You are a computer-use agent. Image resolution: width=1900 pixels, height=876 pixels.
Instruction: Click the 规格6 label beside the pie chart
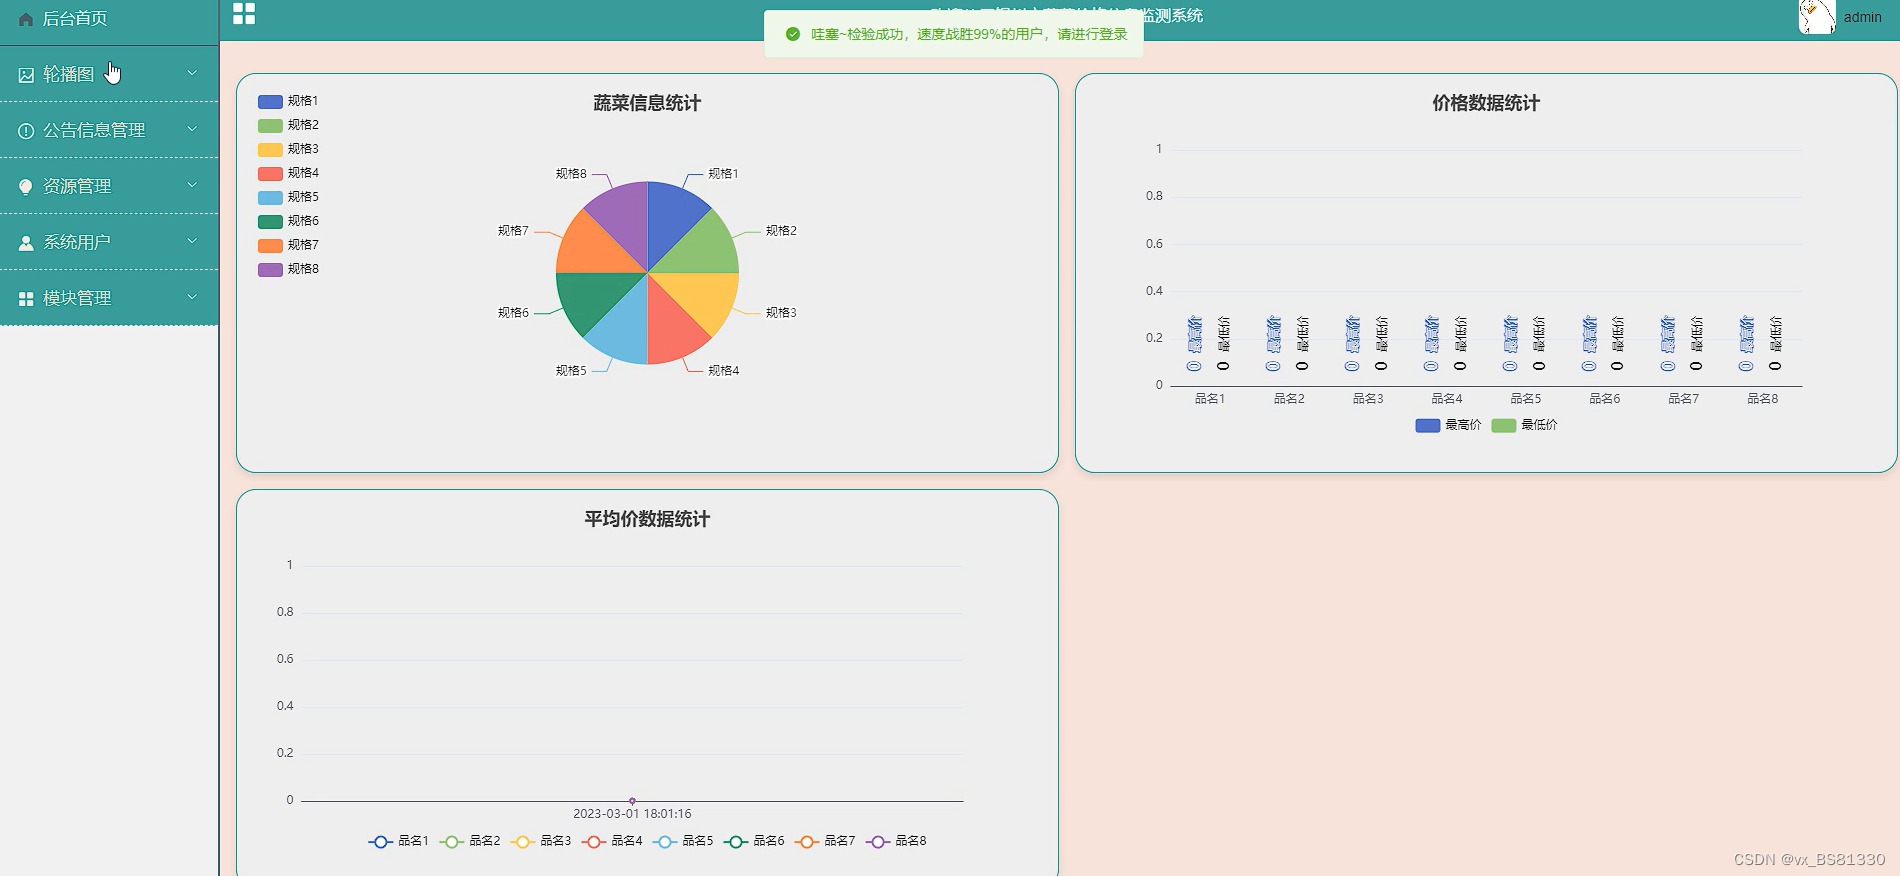point(513,313)
